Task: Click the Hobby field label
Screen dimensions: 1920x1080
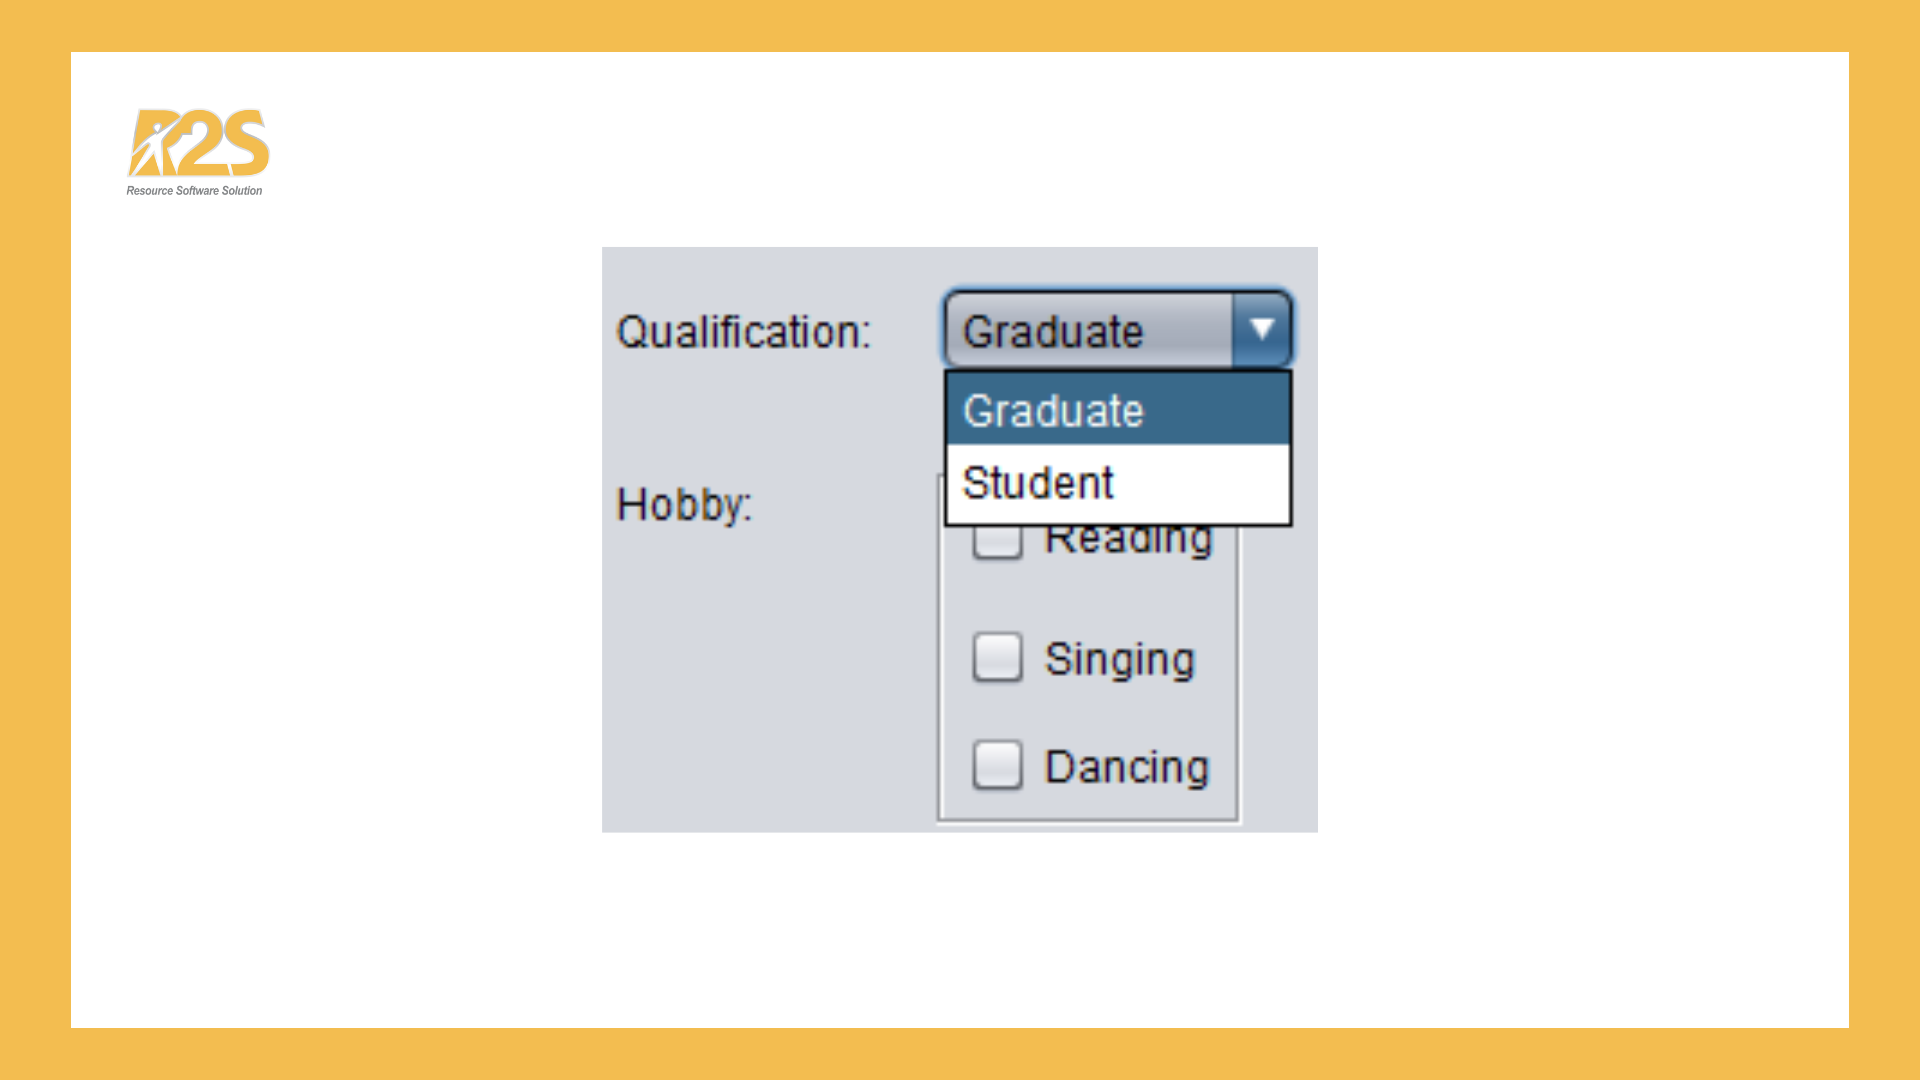Action: pos(684,504)
